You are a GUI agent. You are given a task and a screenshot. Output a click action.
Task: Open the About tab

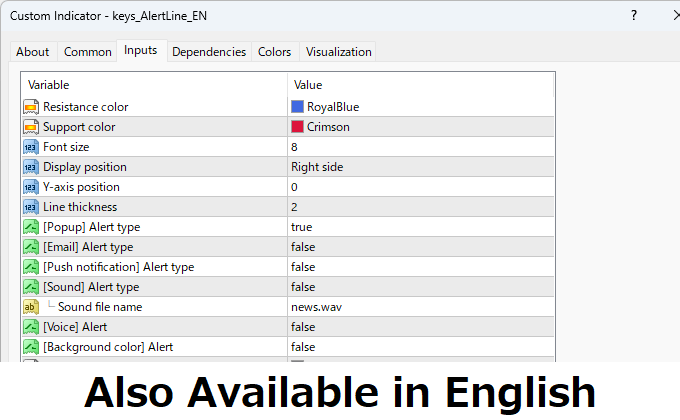pos(33,52)
